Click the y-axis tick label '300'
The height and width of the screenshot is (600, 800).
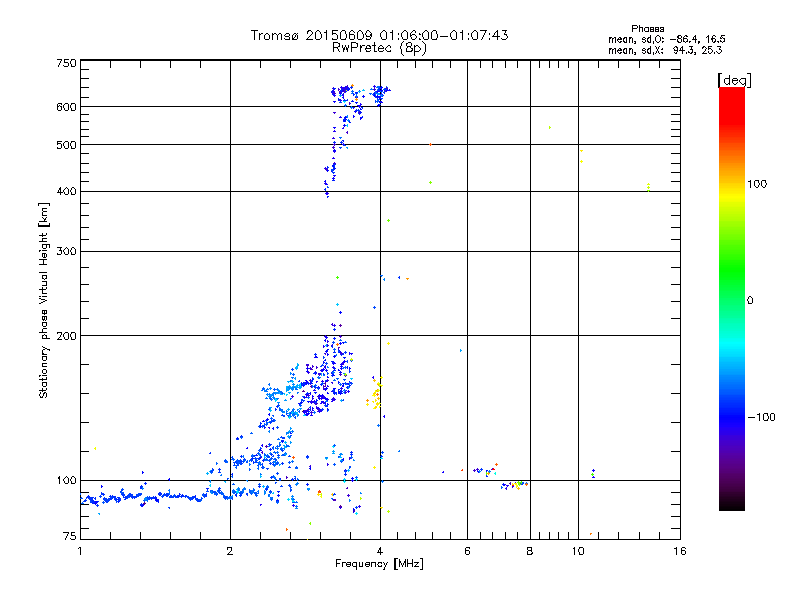[x=66, y=252]
